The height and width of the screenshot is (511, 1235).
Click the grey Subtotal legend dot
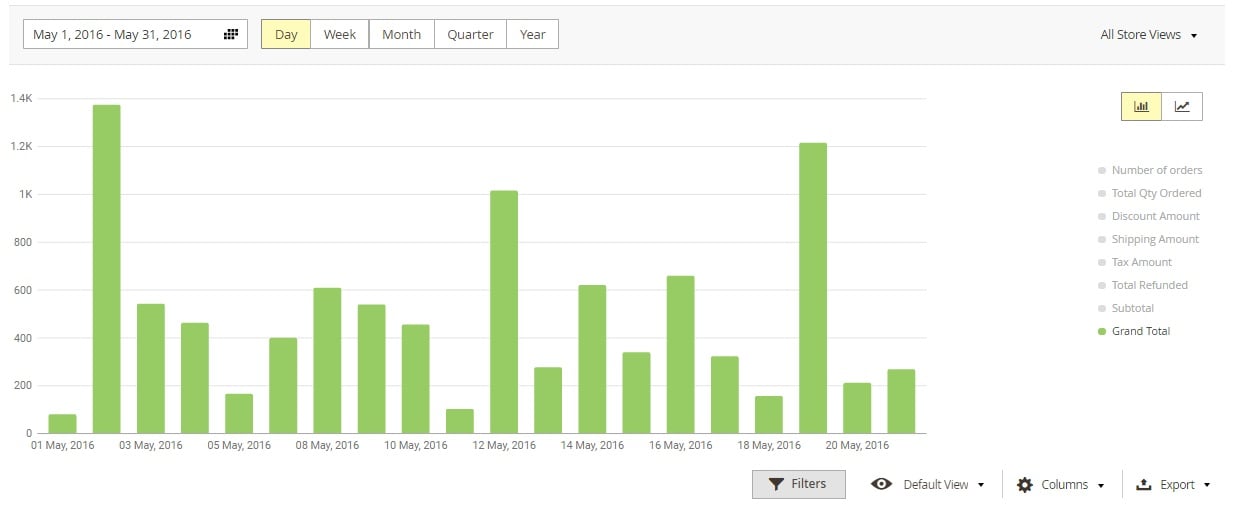click(x=1102, y=308)
